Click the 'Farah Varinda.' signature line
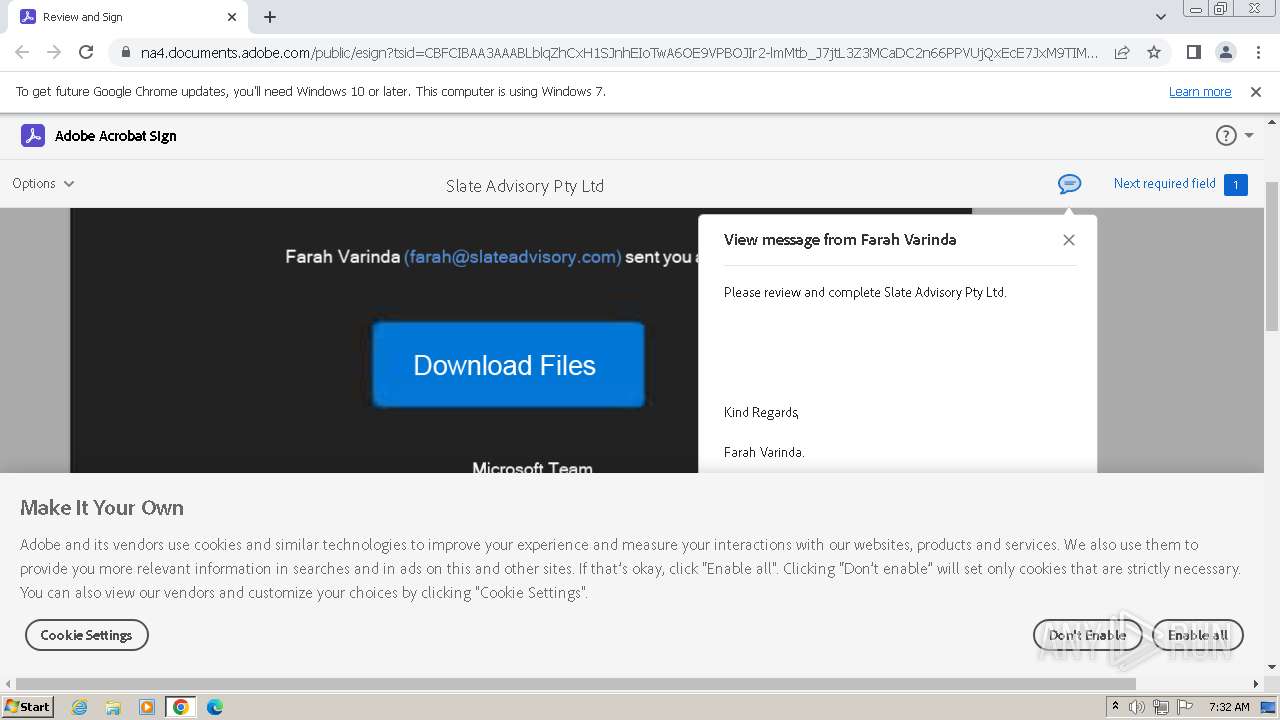Viewport: 1280px width, 720px height. [764, 452]
